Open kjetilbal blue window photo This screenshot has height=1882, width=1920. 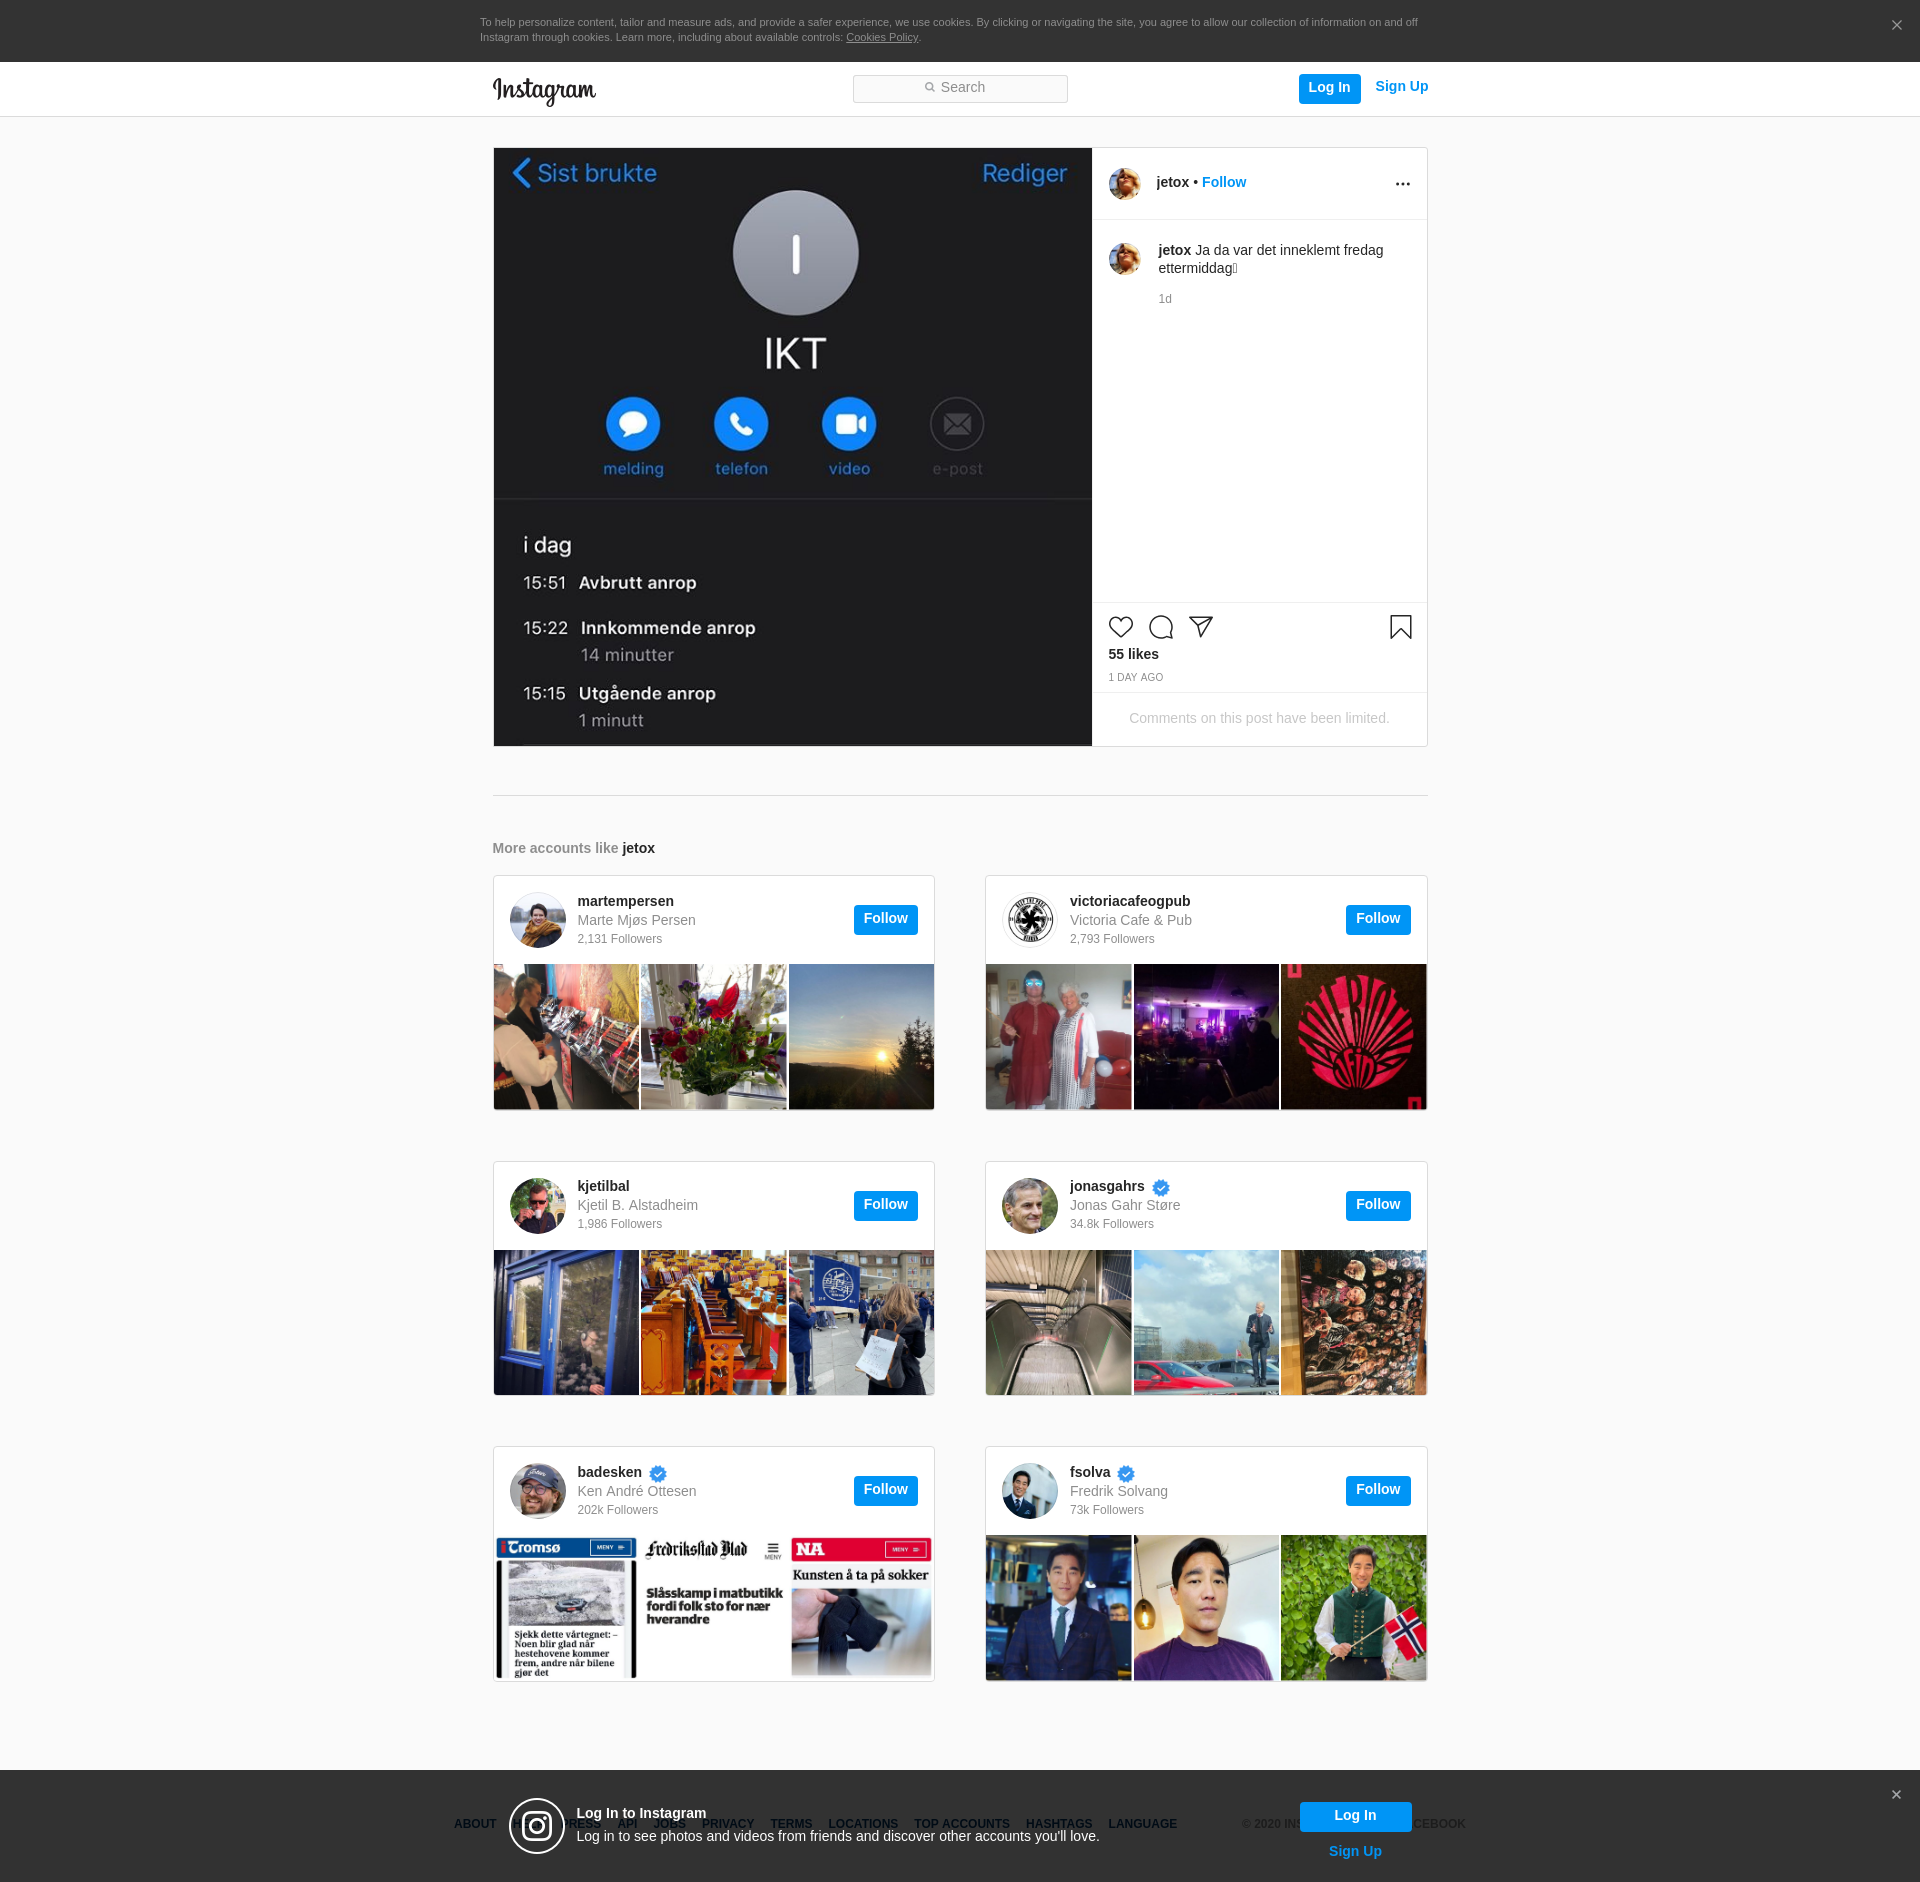tap(566, 1322)
